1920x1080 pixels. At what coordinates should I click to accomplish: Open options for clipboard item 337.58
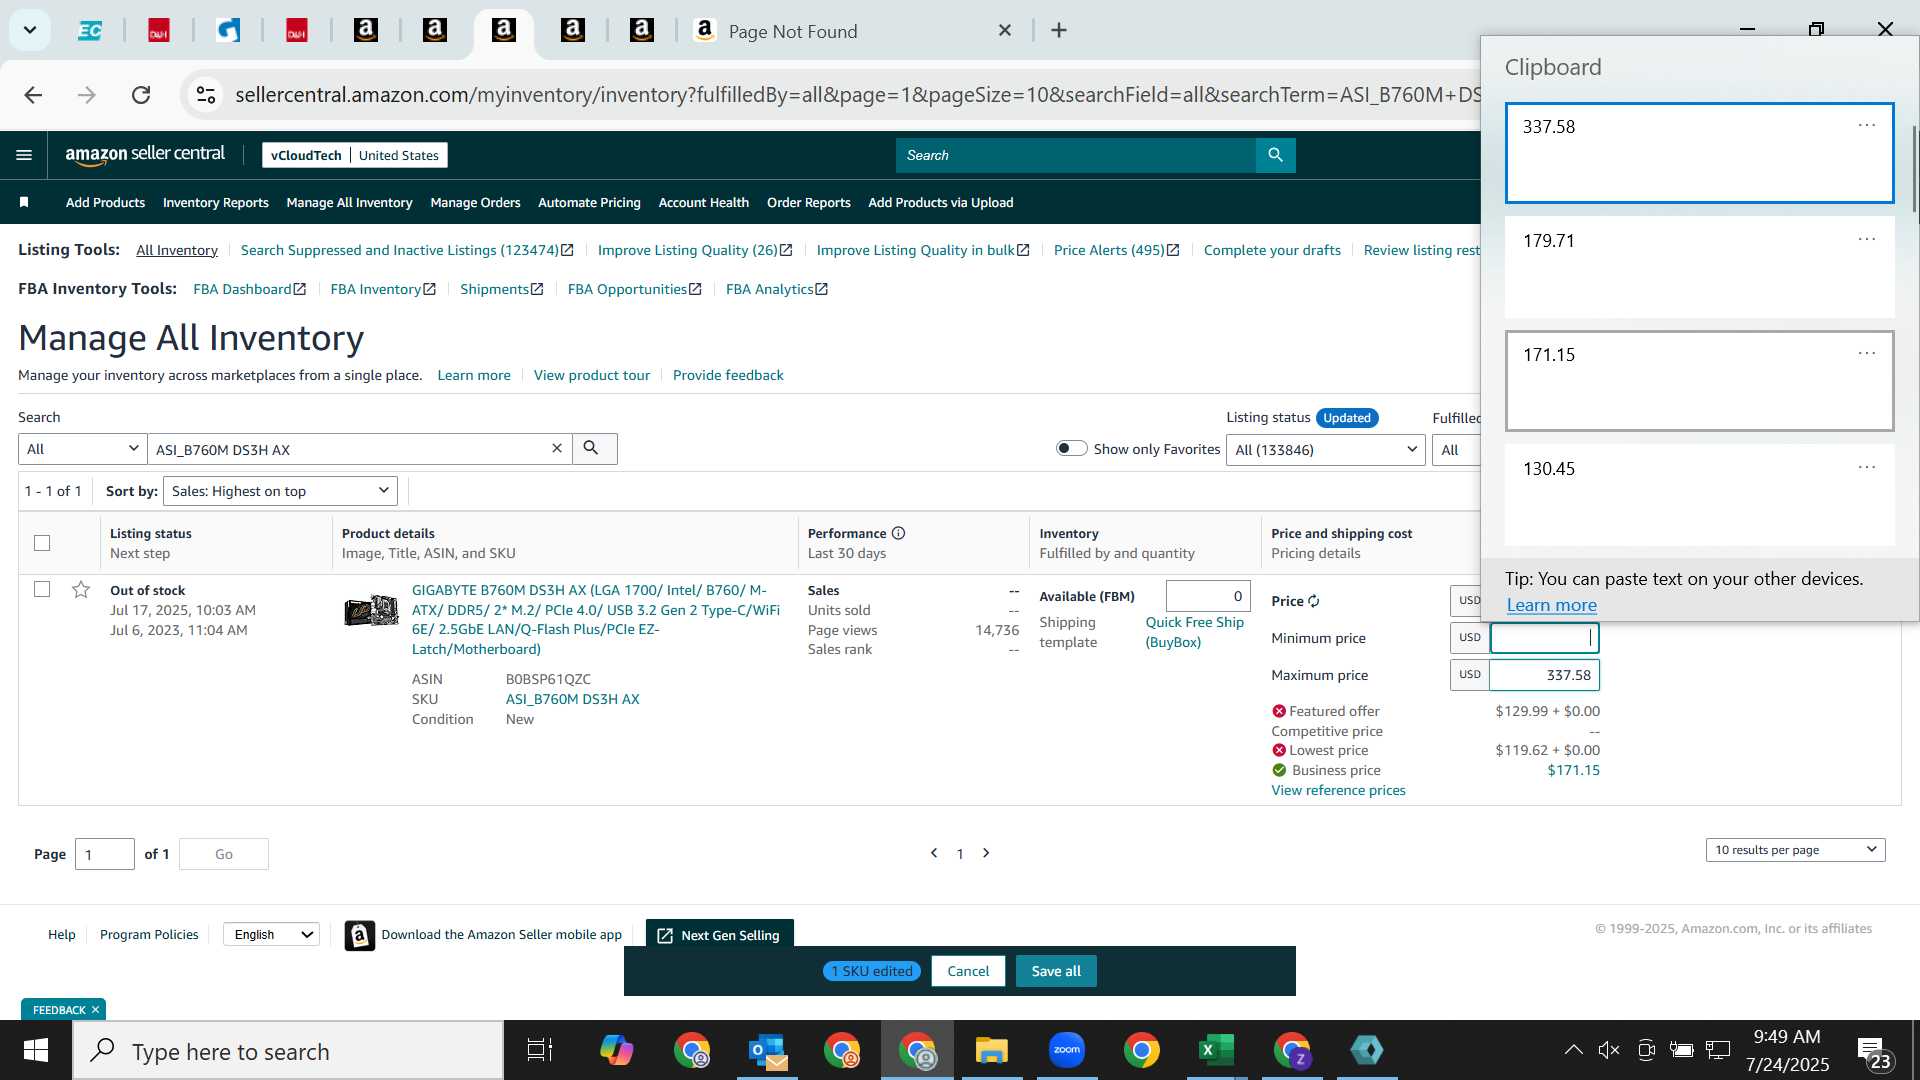[1866, 125]
